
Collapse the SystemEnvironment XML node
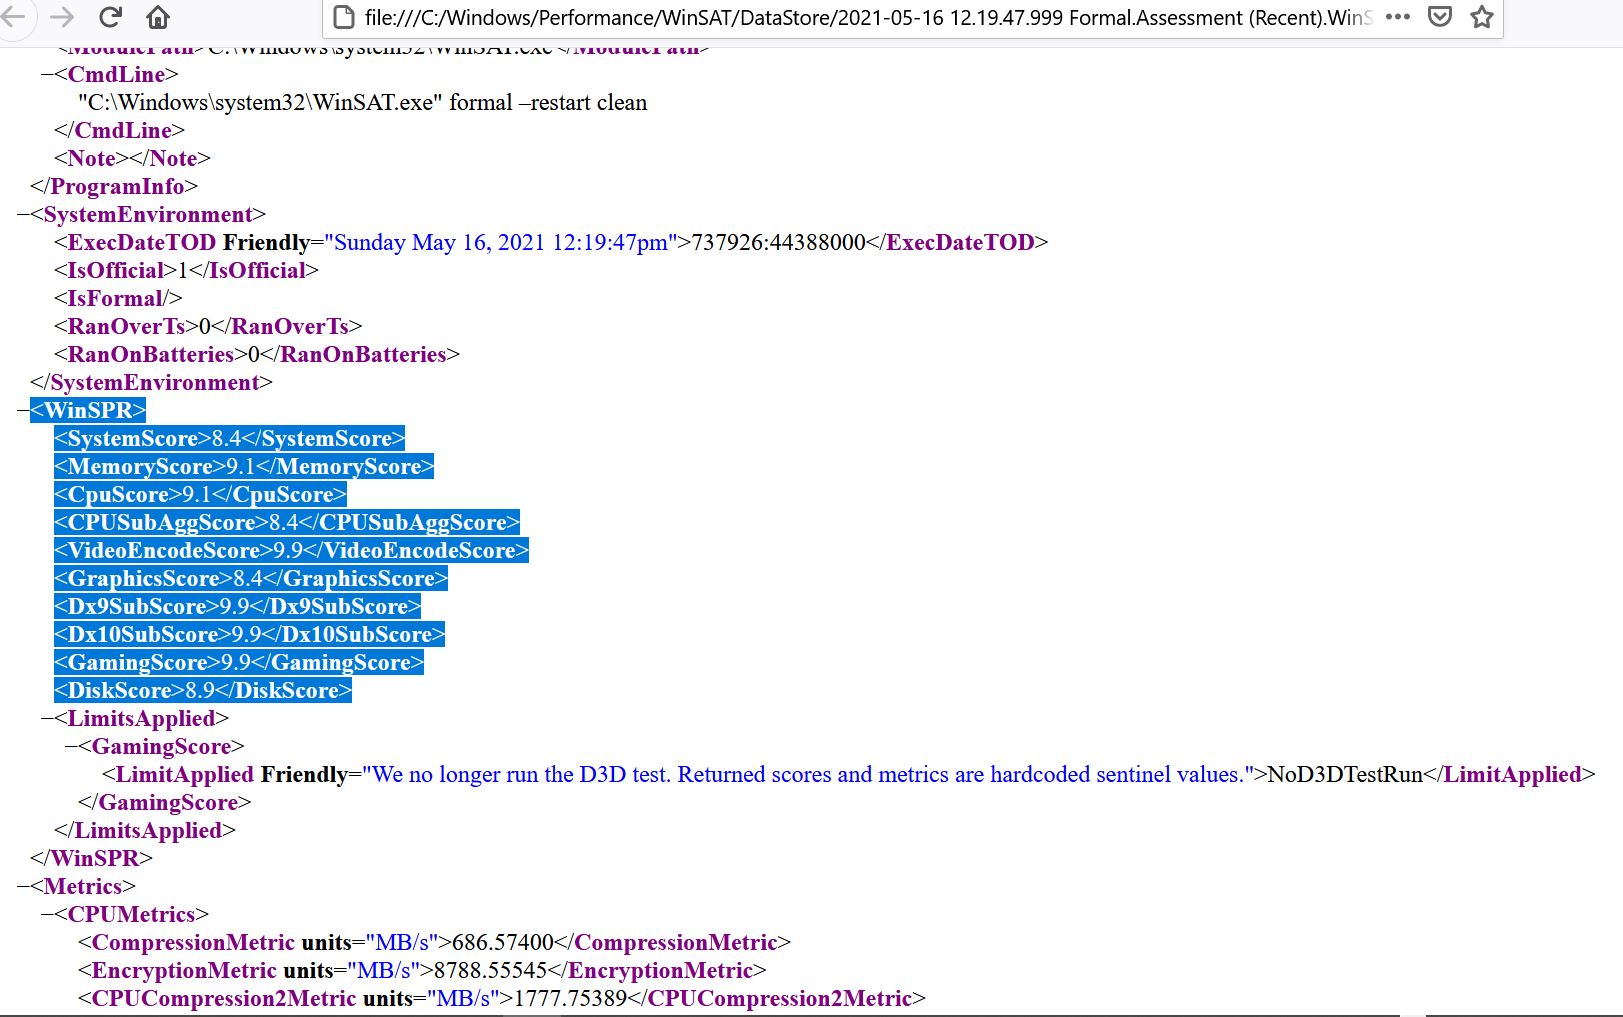point(23,215)
